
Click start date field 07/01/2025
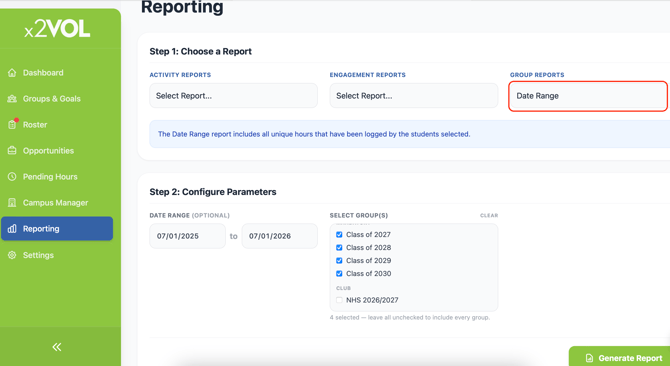188,236
